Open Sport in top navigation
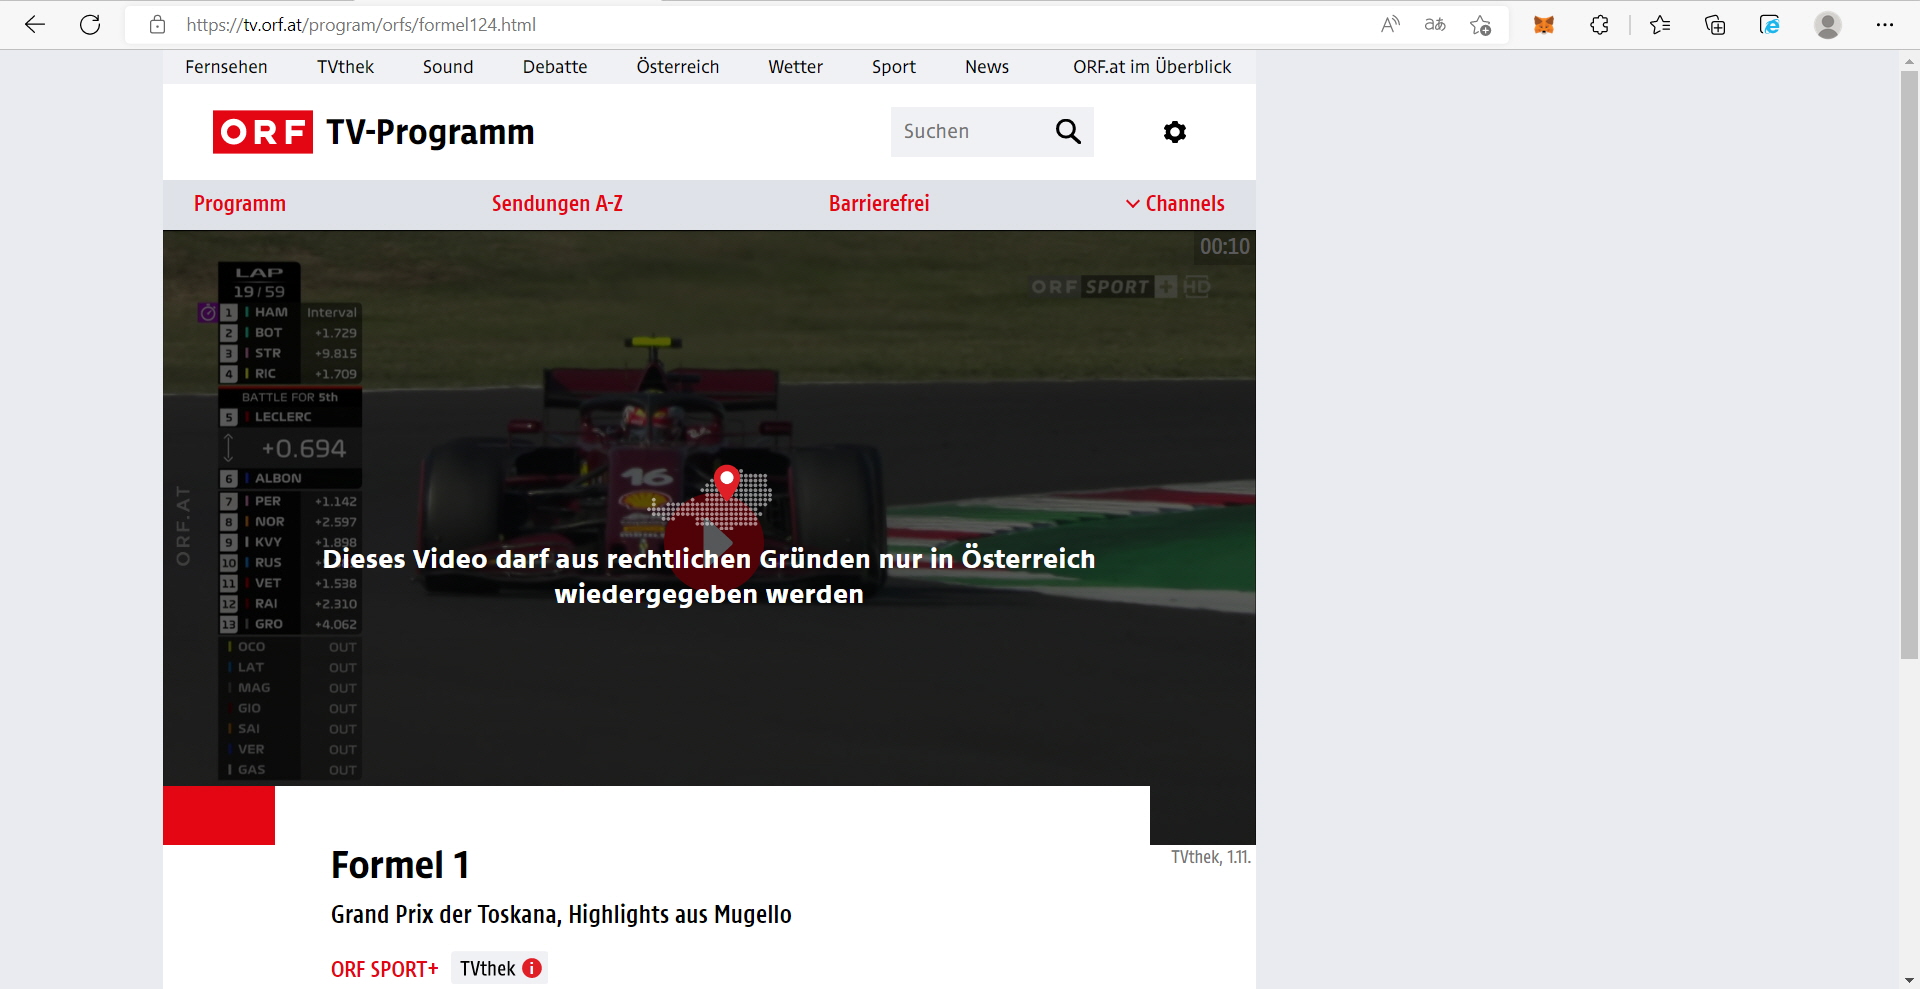This screenshot has width=1920, height=989. pos(893,67)
